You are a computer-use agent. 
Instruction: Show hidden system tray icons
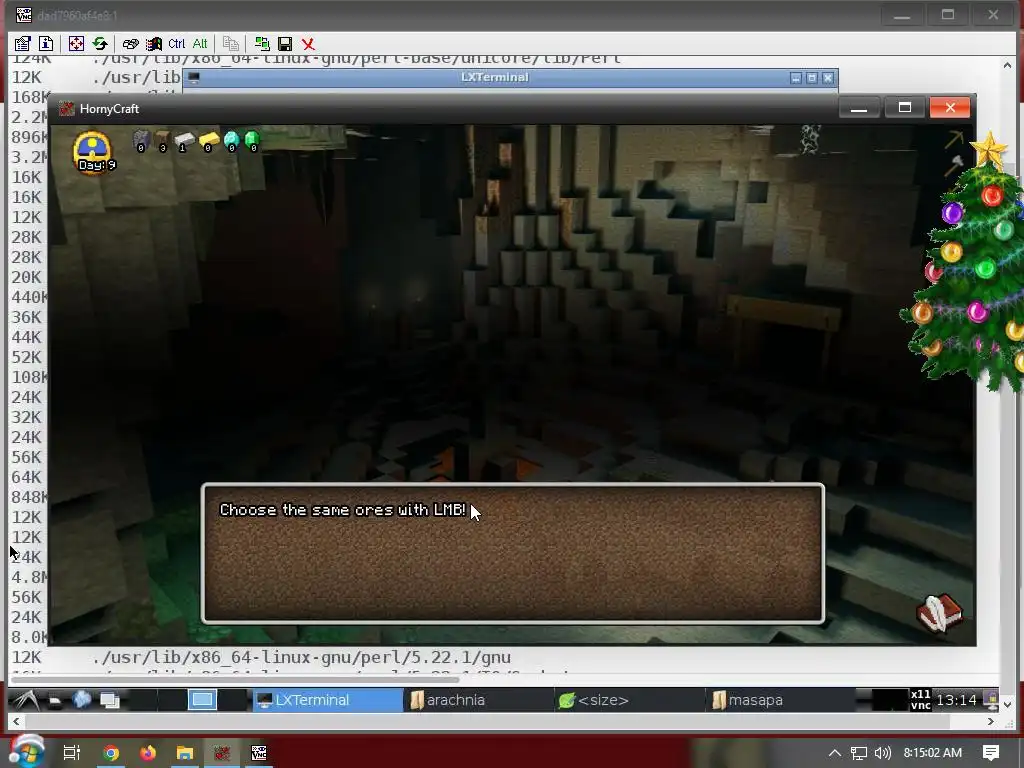coord(835,753)
